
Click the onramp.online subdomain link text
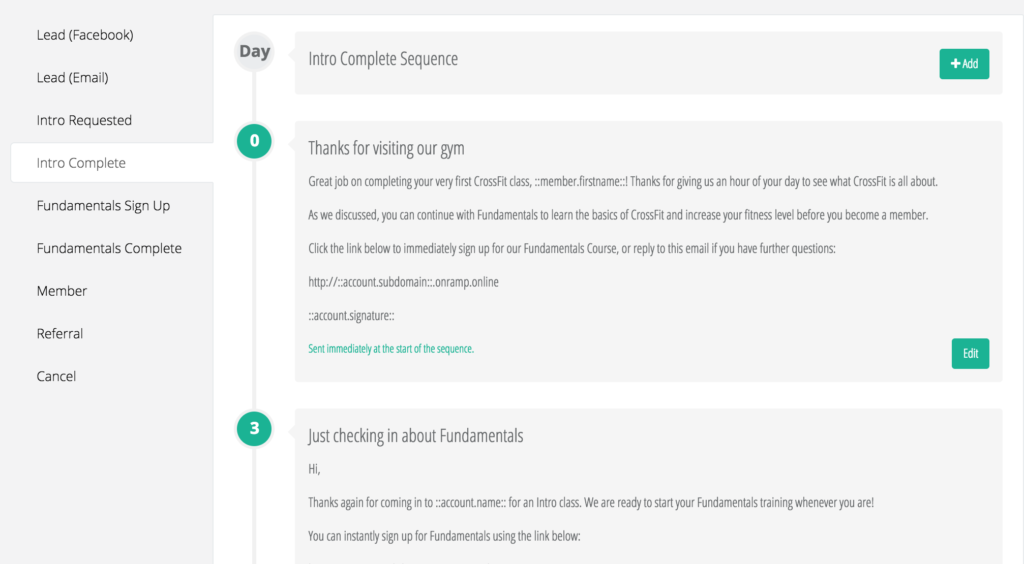(403, 282)
